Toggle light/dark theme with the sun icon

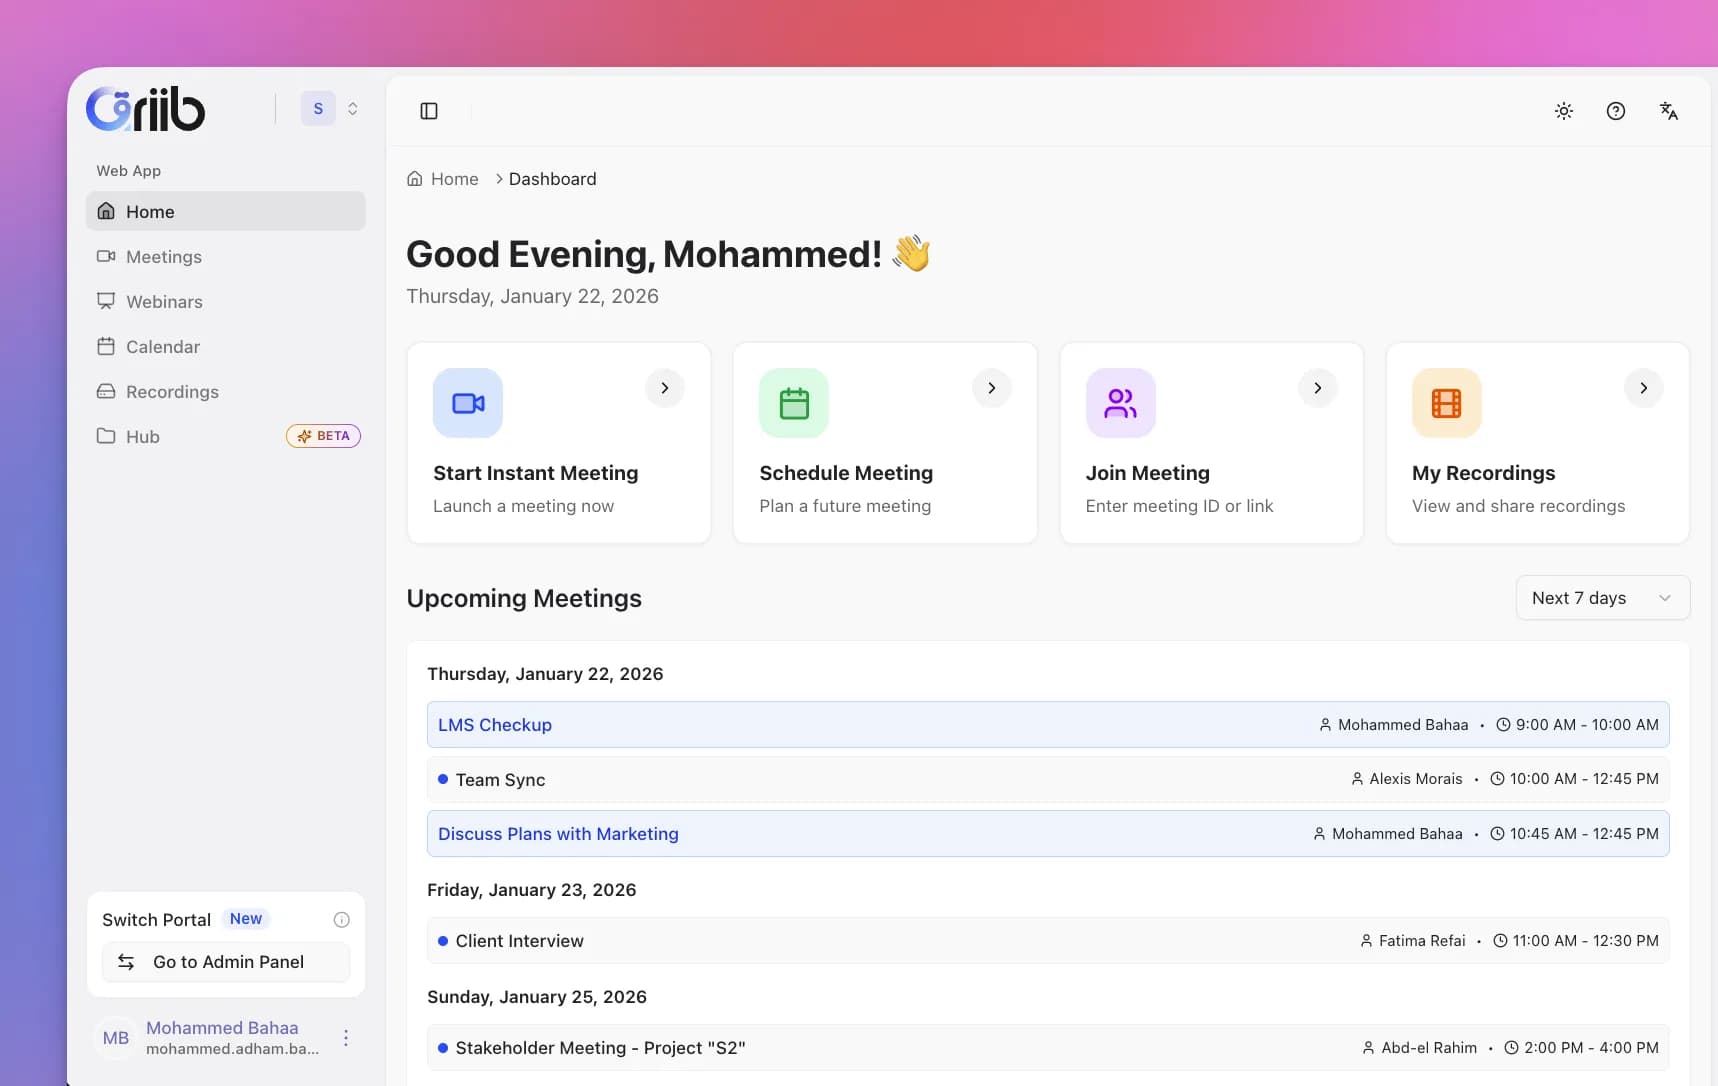click(x=1563, y=111)
